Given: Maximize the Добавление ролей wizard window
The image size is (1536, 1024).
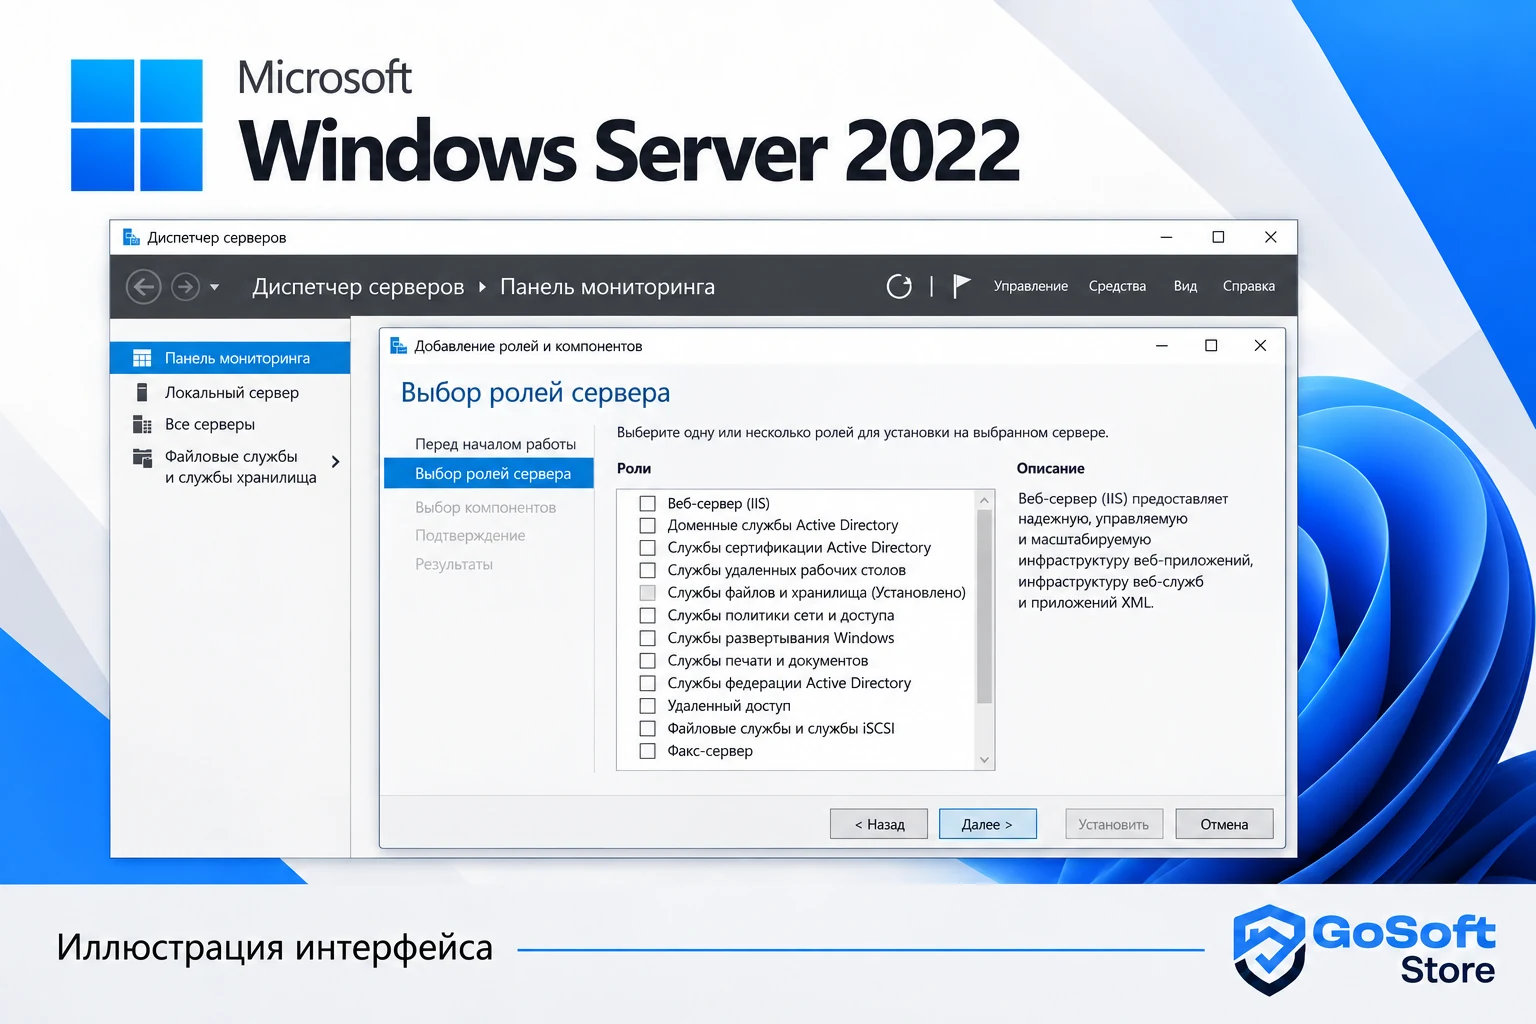Looking at the screenshot, I should (x=1211, y=345).
